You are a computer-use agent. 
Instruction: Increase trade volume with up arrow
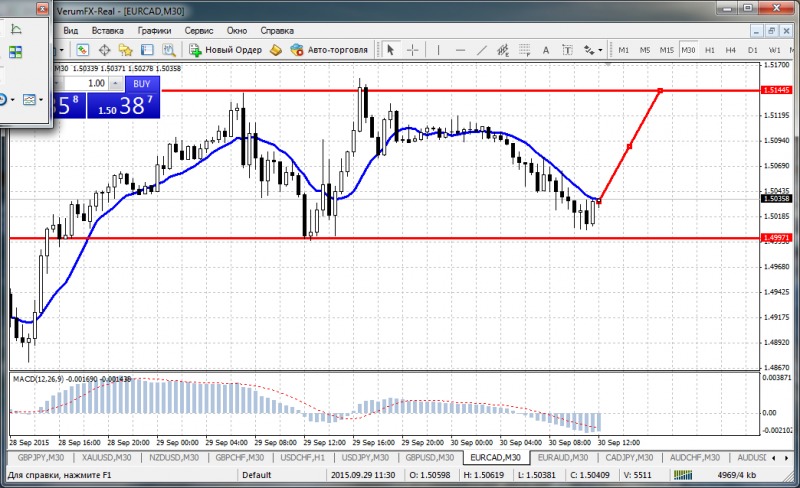point(116,83)
